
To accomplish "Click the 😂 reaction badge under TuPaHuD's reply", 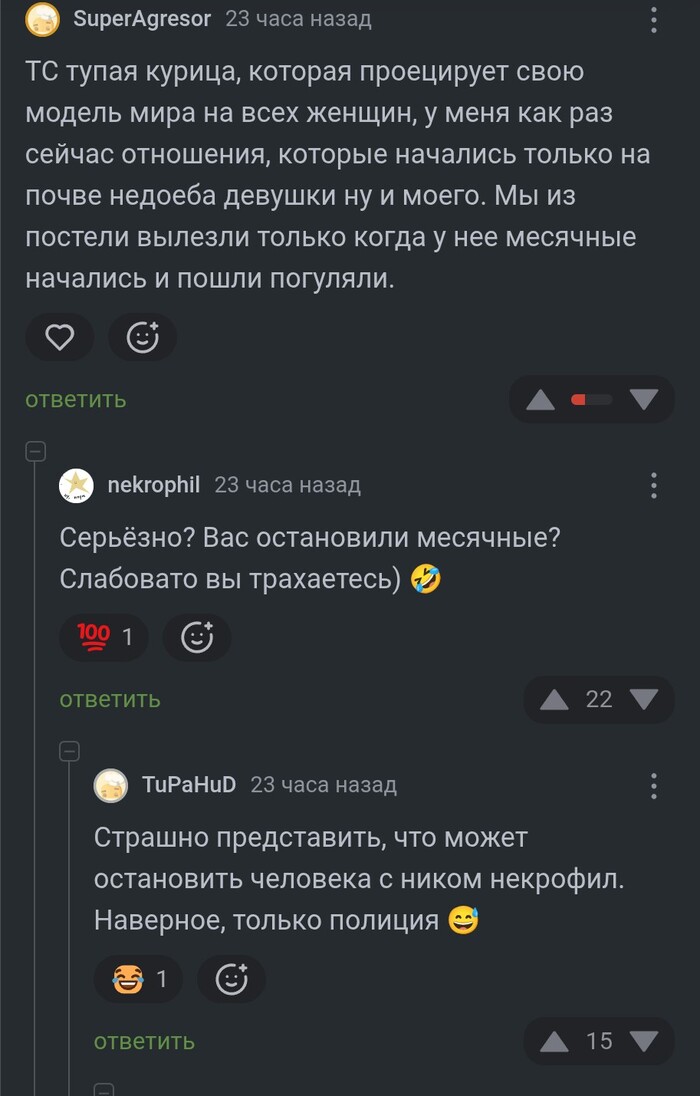I will click(138, 981).
